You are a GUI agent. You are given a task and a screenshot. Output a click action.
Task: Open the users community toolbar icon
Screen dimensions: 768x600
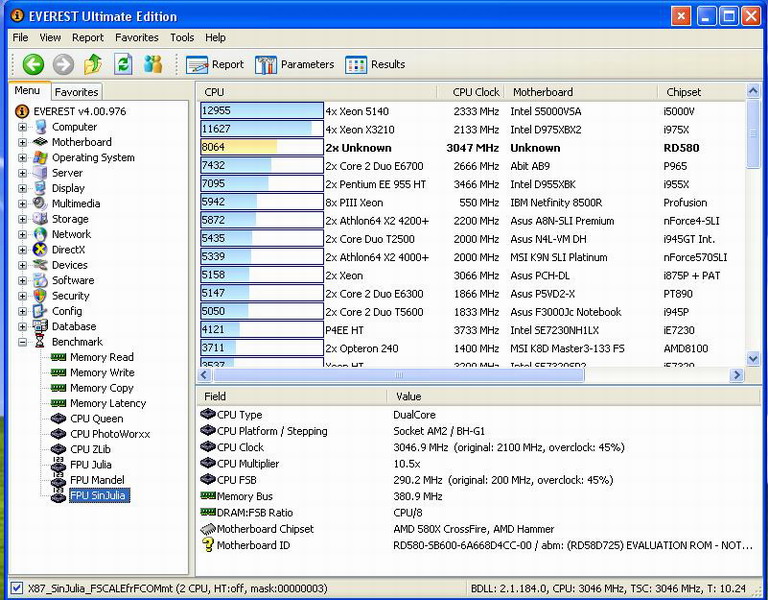click(153, 64)
